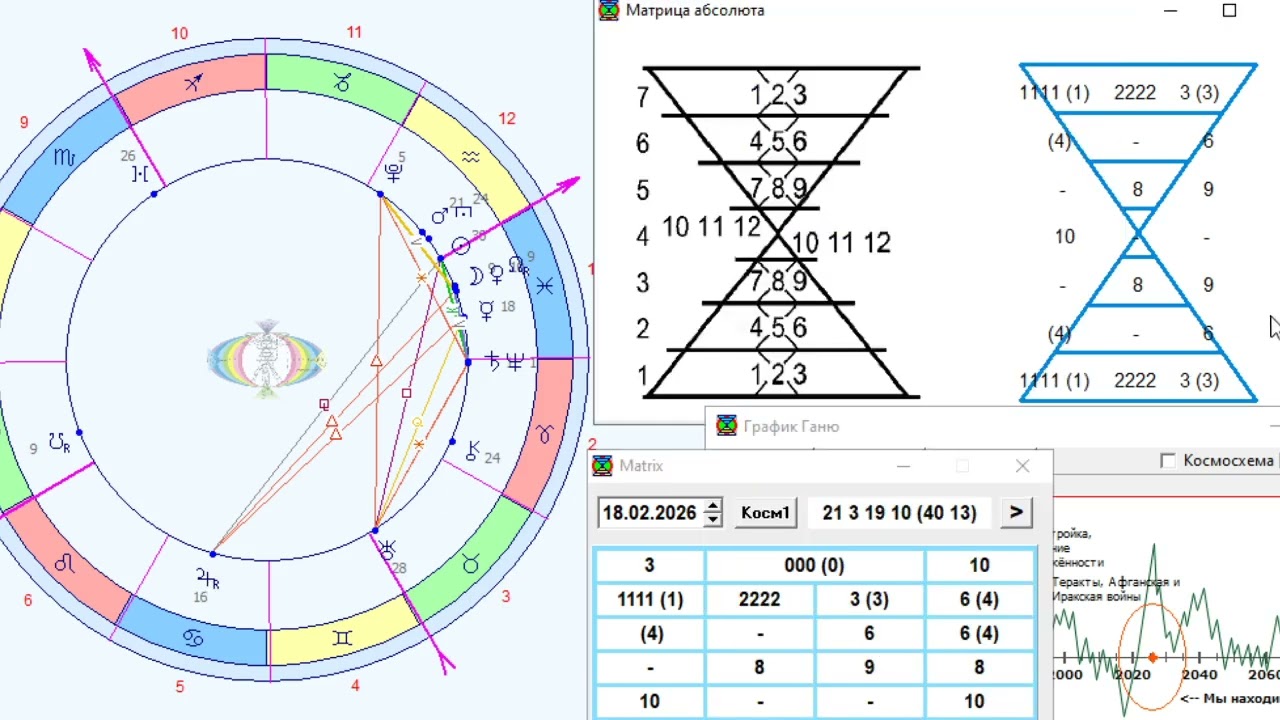Click the Pluto glyph in the chart
The height and width of the screenshot is (720, 1280).
(x=394, y=172)
